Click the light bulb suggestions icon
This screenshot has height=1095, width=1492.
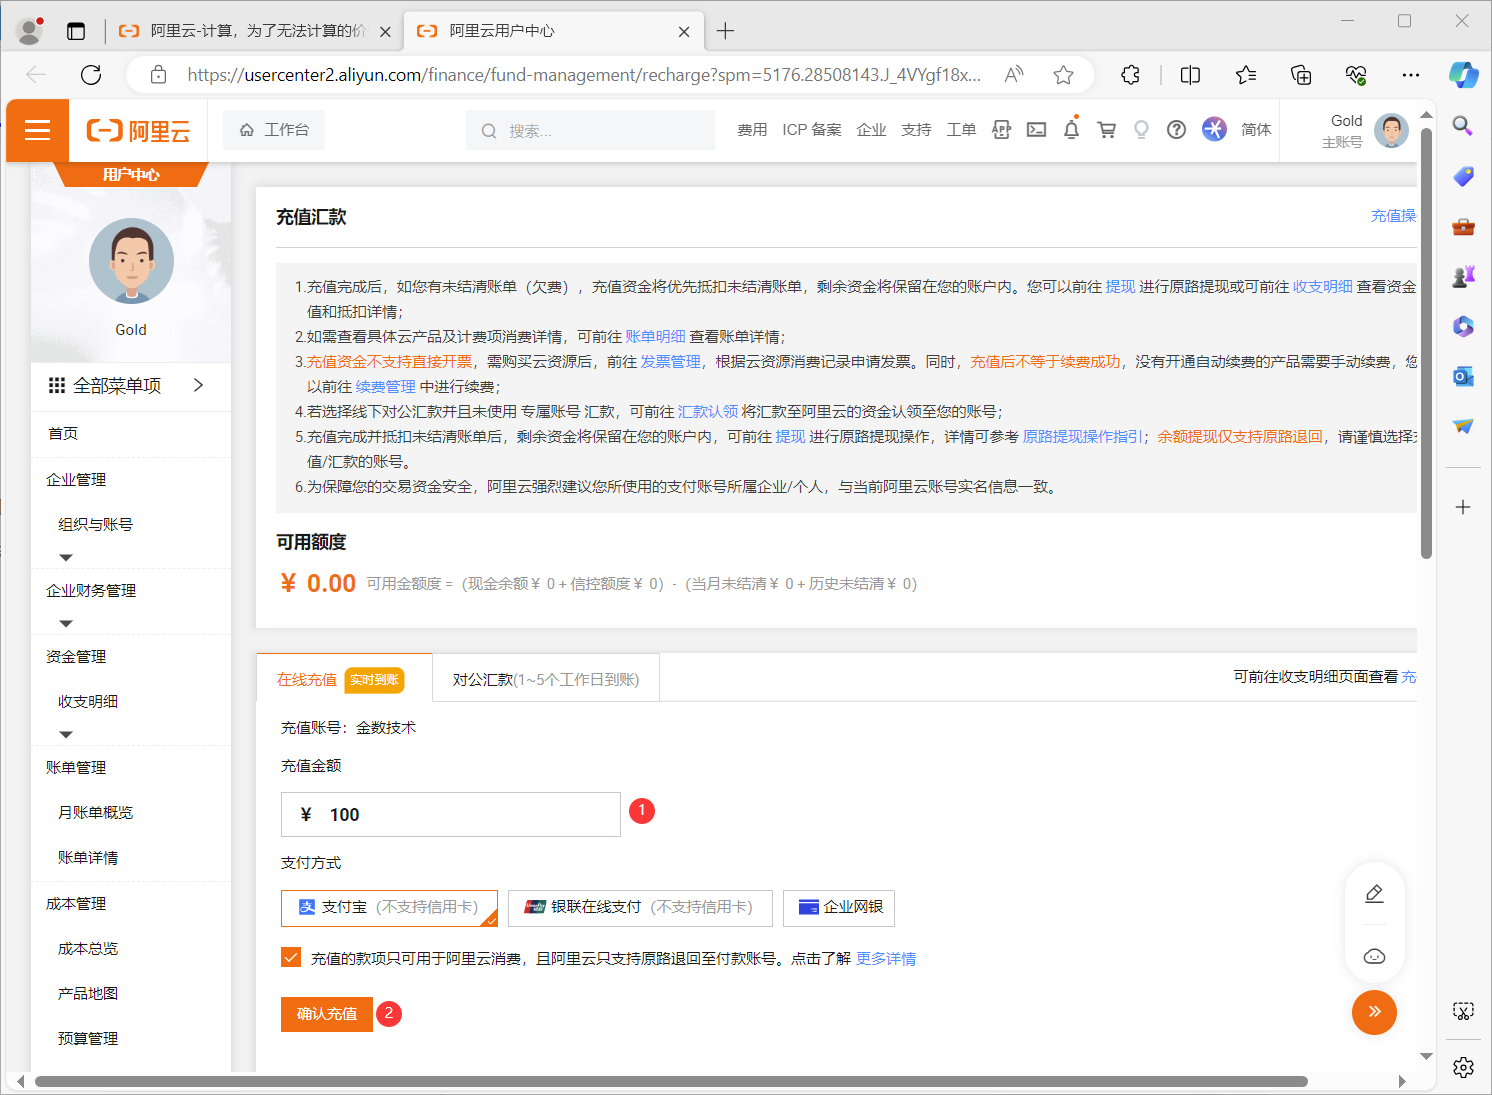click(x=1141, y=129)
